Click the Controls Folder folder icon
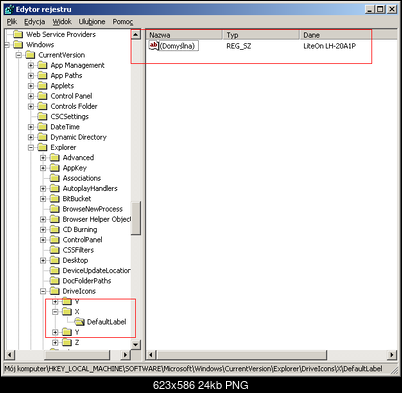 coord(42,106)
